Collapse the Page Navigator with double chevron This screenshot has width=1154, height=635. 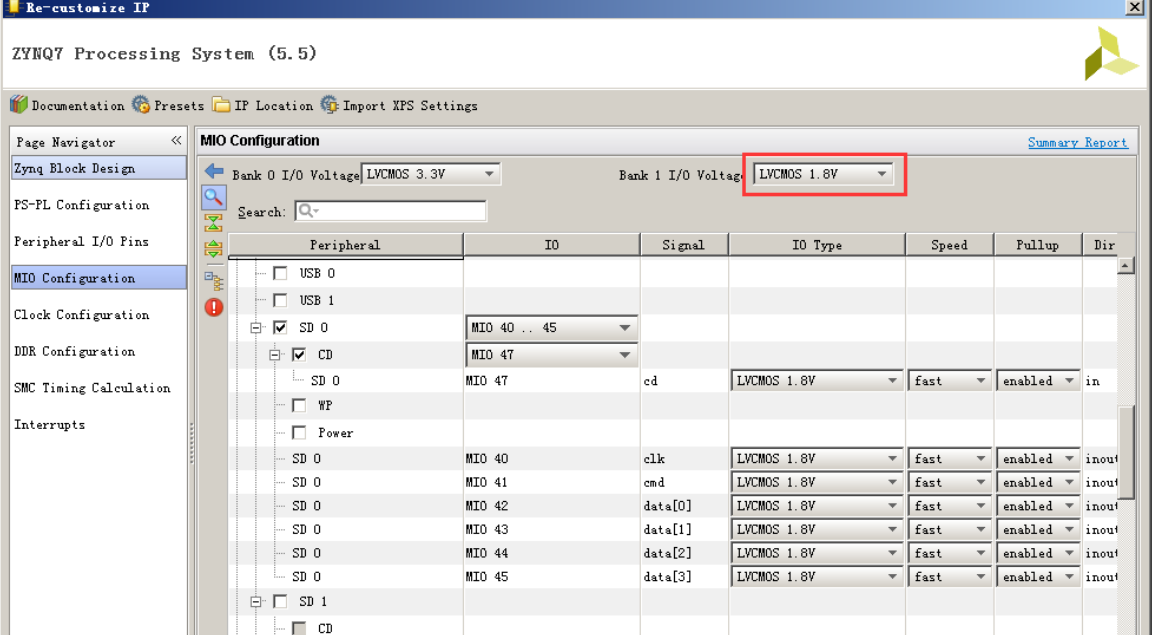[176, 141]
